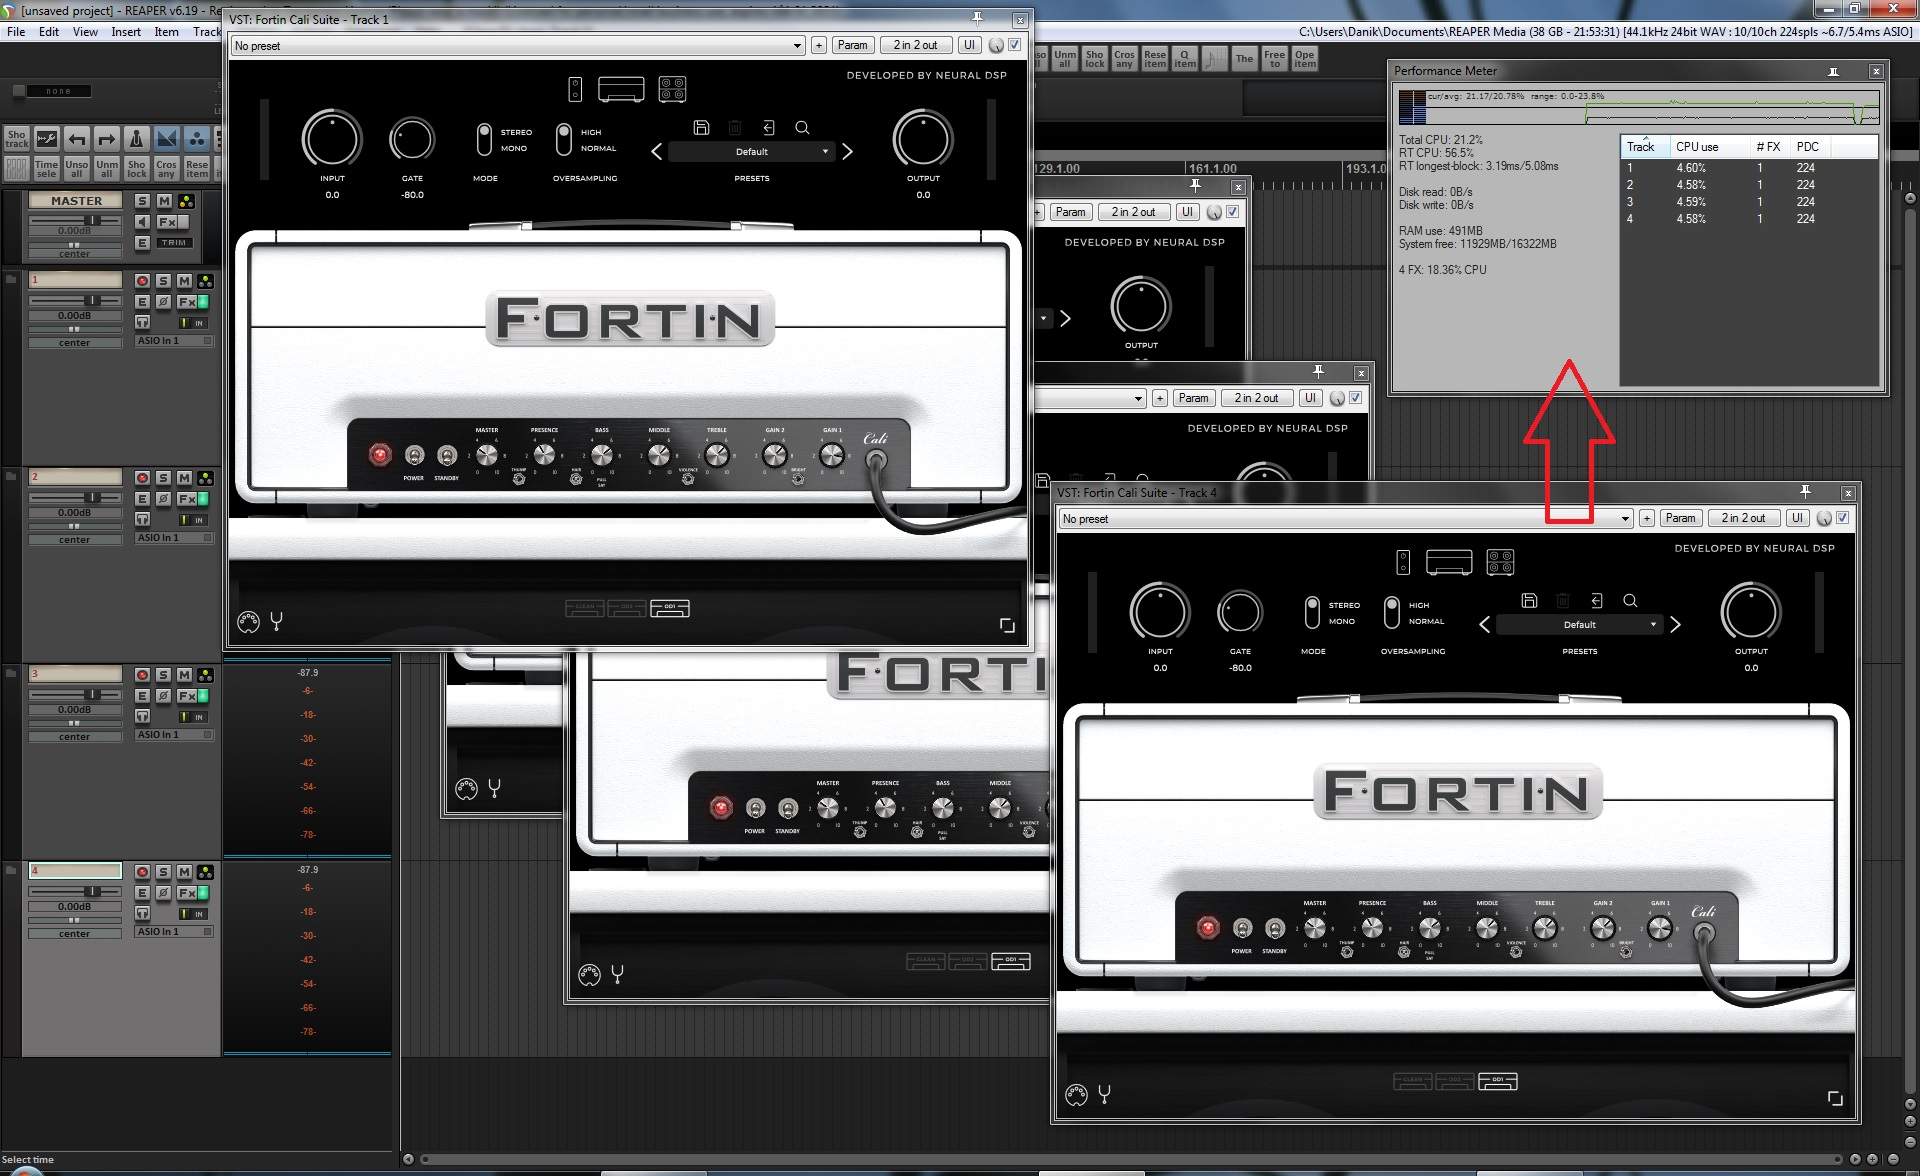This screenshot has height=1176, width=1922.
Task: Open the cabinet section icon in Track 1 plugin
Action: pos(672,89)
